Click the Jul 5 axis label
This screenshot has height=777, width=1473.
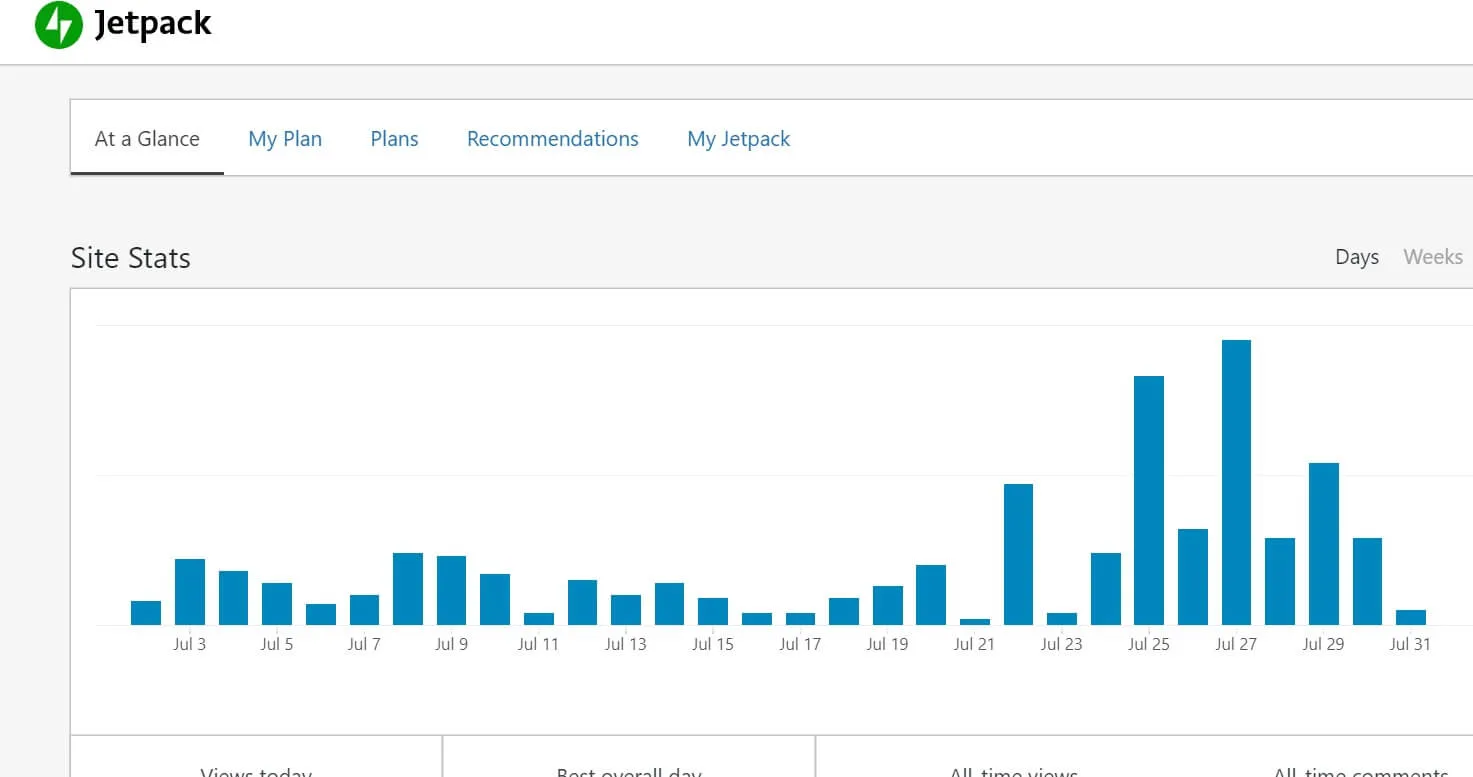(x=277, y=644)
